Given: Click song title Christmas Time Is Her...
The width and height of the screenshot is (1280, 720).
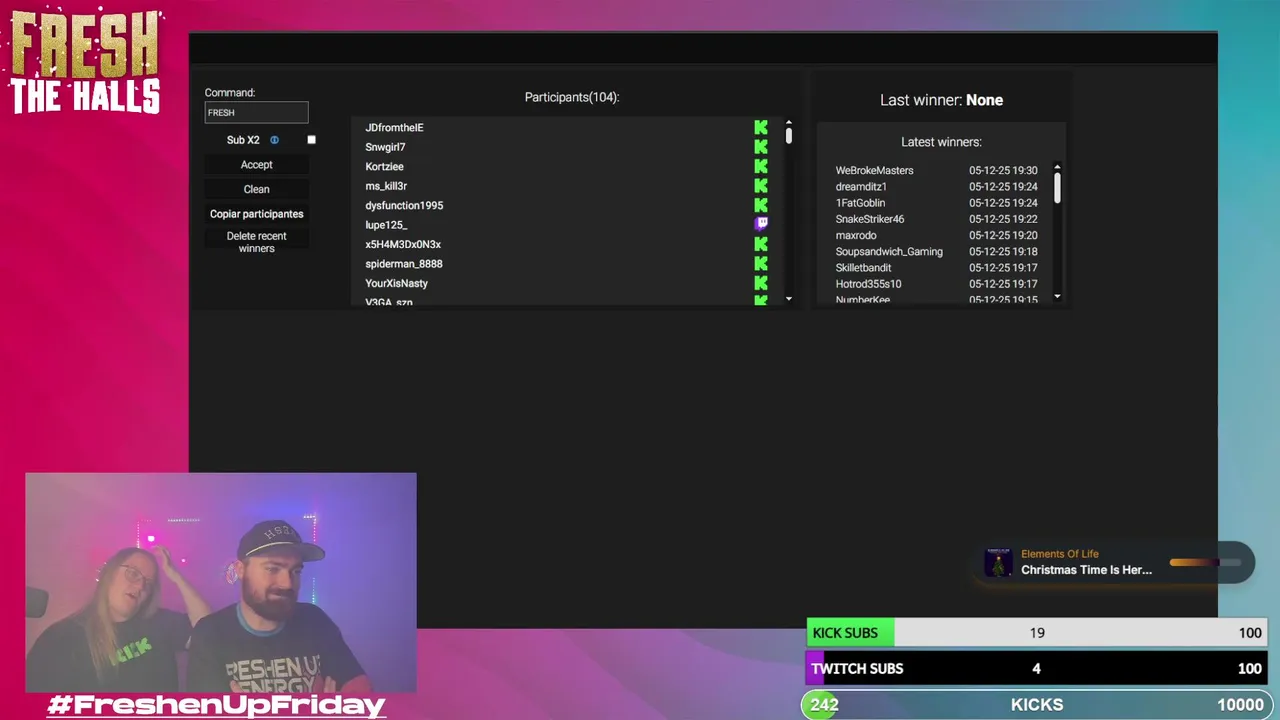Looking at the screenshot, I should (x=1086, y=570).
